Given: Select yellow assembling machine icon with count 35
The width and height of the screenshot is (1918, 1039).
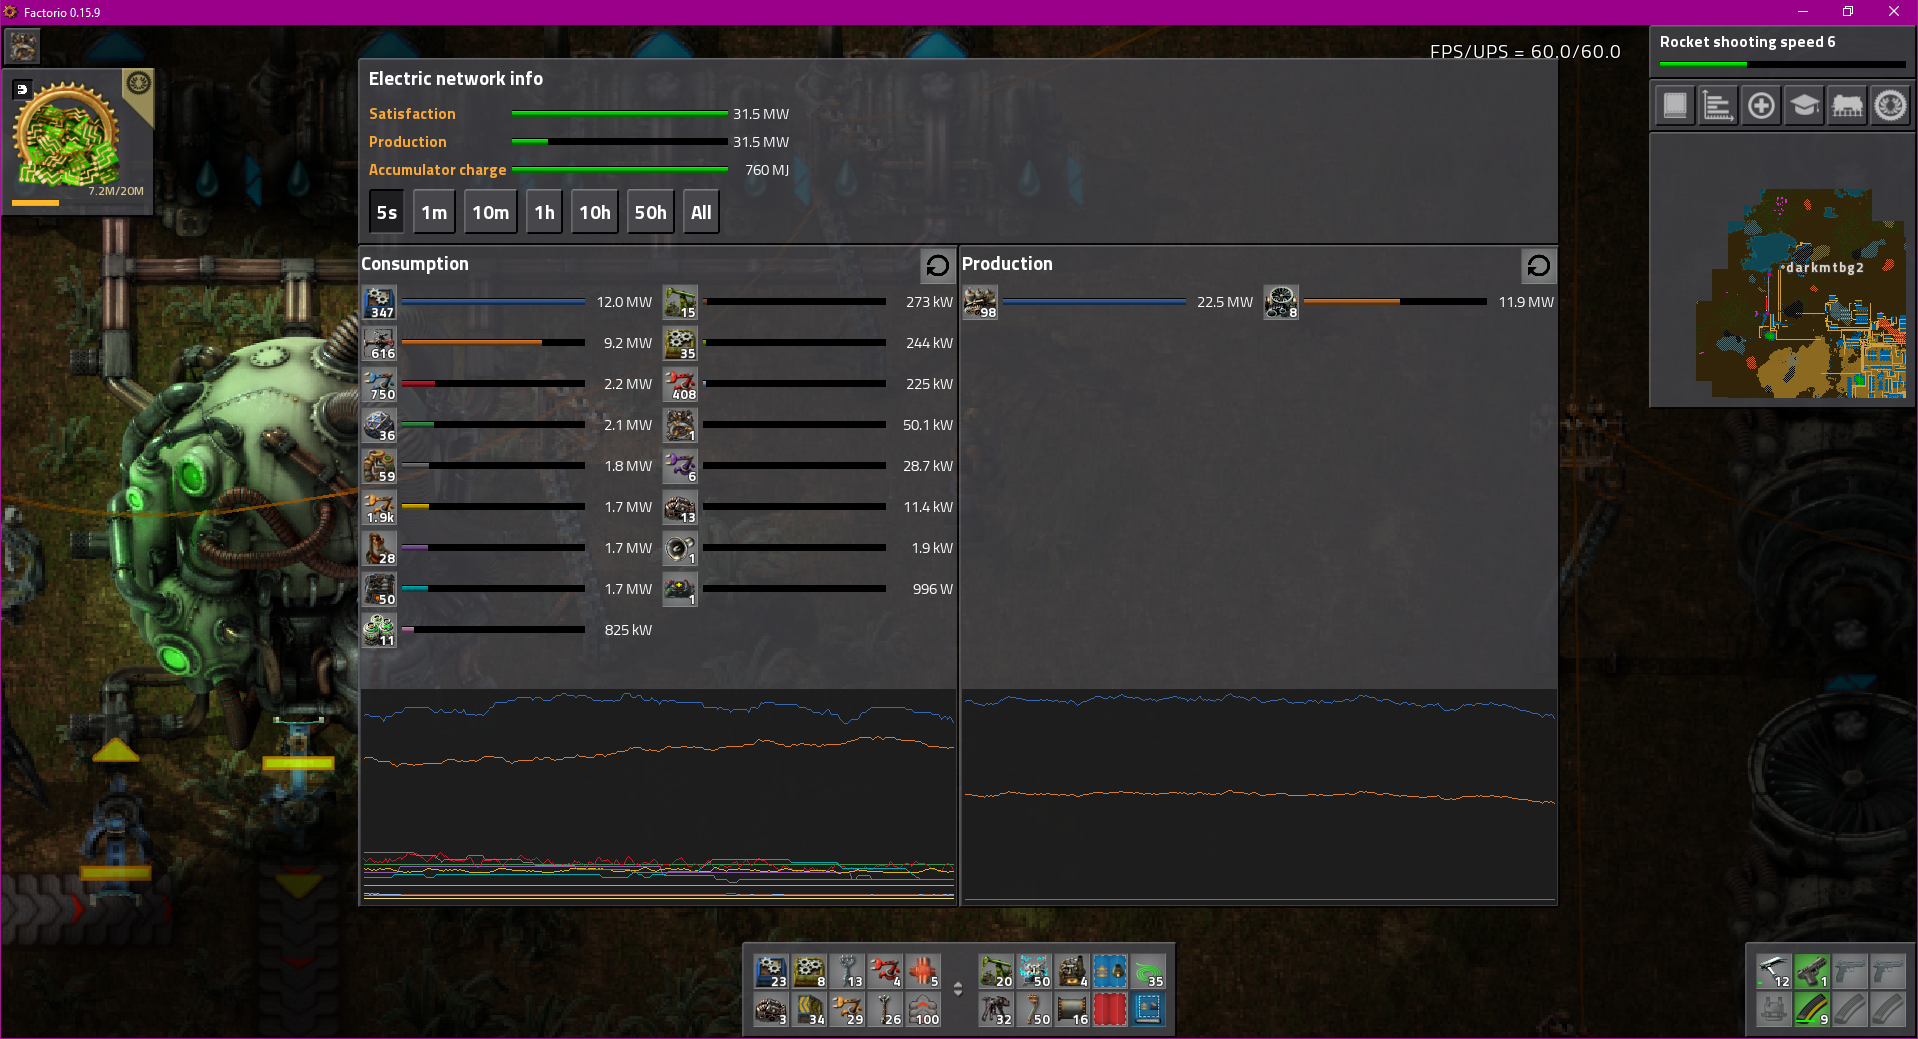Looking at the screenshot, I should 680,343.
